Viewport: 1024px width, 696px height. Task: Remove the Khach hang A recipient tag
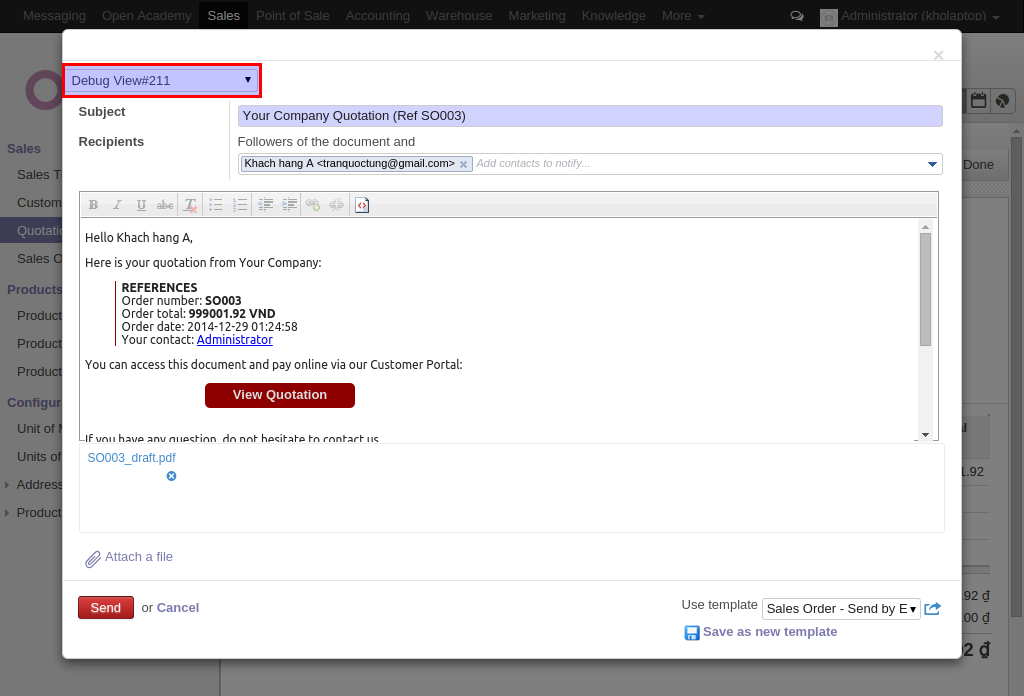click(x=464, y=164)
